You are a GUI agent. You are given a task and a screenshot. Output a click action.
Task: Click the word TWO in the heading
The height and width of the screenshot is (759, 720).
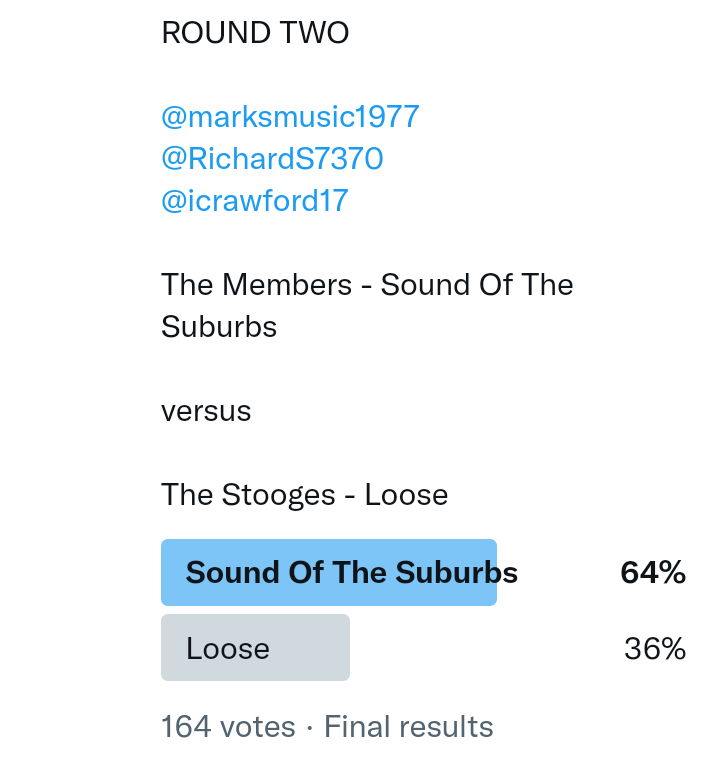[314, 33]
